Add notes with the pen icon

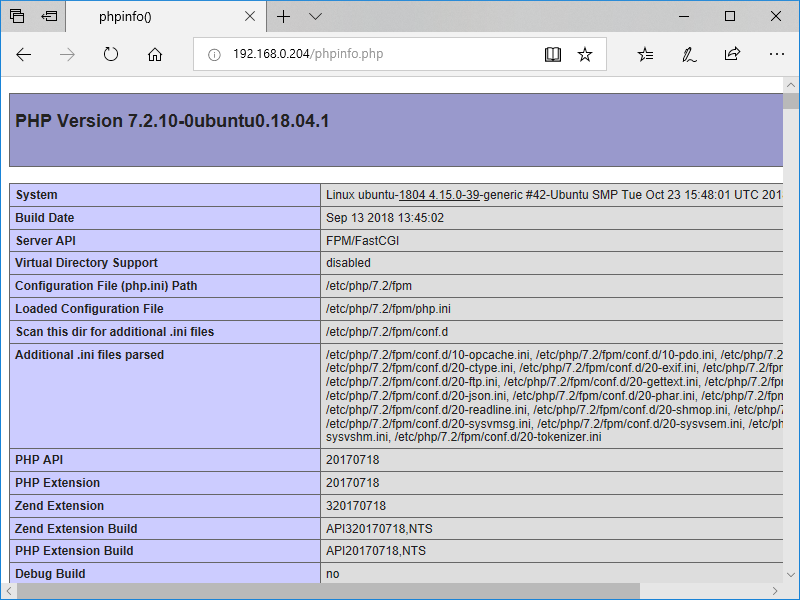click(x=689, y=54)
